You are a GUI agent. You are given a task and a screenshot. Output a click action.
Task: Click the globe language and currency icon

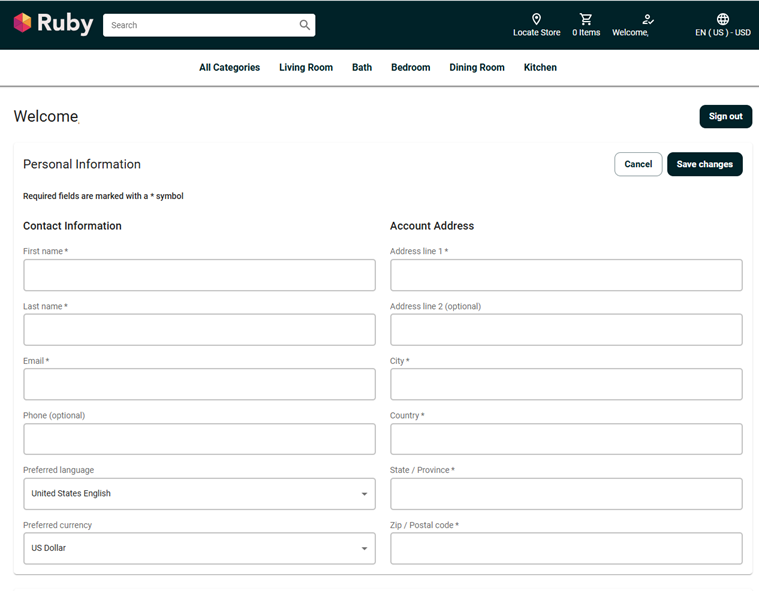coord(723,19)
